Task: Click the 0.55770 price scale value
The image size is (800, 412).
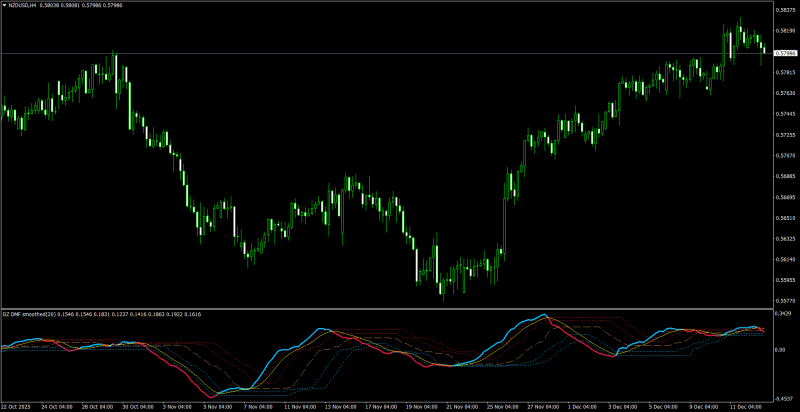Action: [785, 301]
